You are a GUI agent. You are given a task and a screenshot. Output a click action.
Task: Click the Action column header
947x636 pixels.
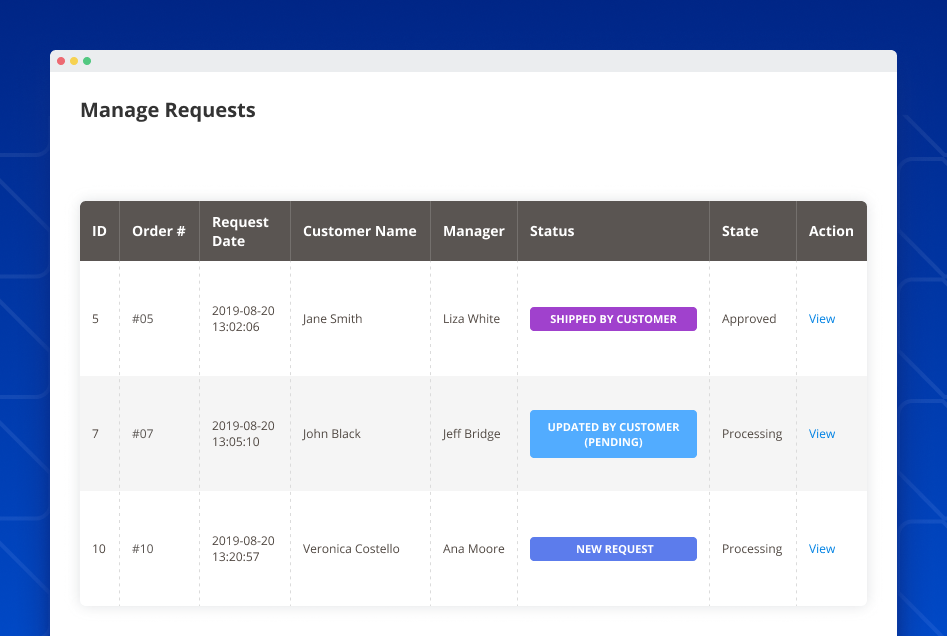(831, 230)
